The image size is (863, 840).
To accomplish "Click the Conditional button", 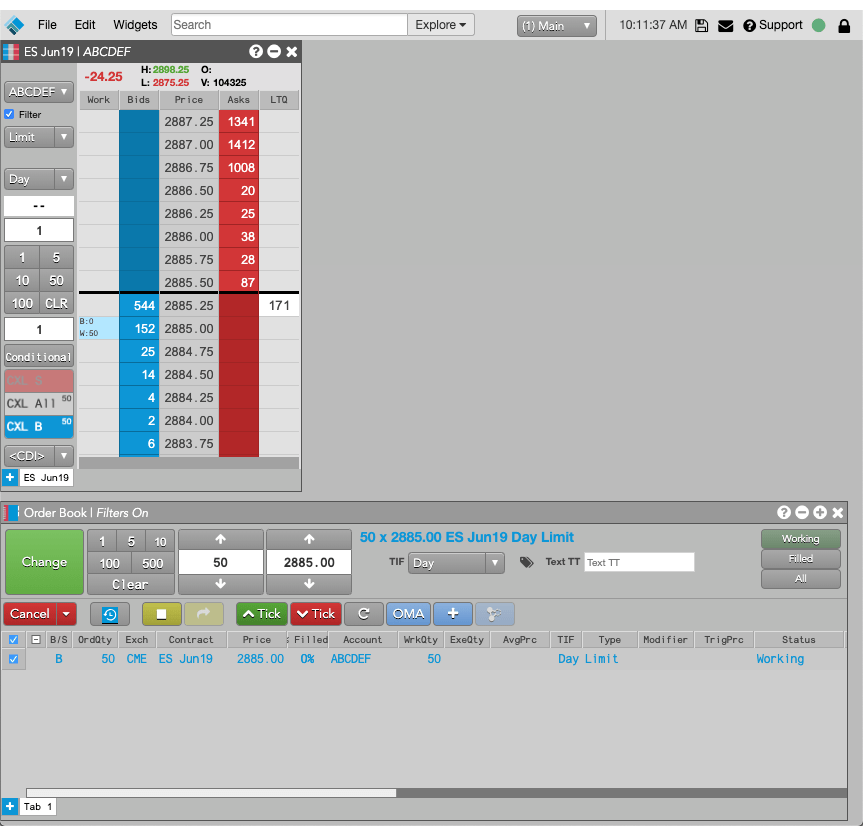I will tap(39, 357).
